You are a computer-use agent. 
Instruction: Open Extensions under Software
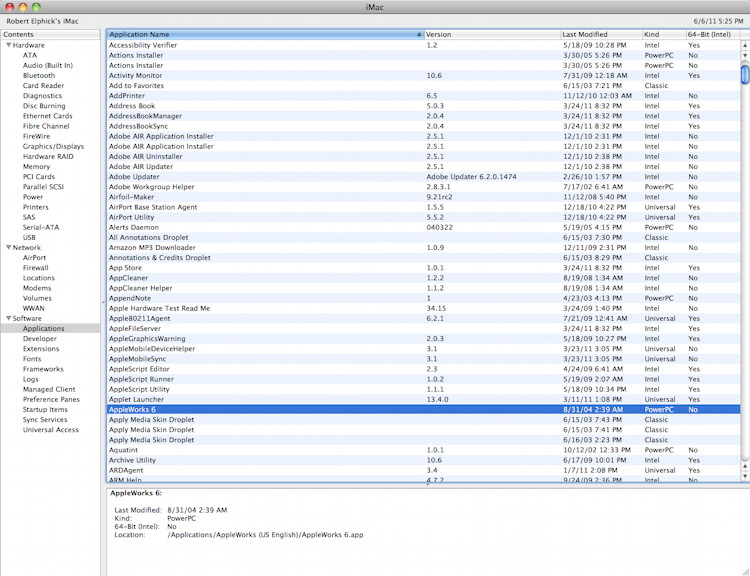click(x=41, y=349)
